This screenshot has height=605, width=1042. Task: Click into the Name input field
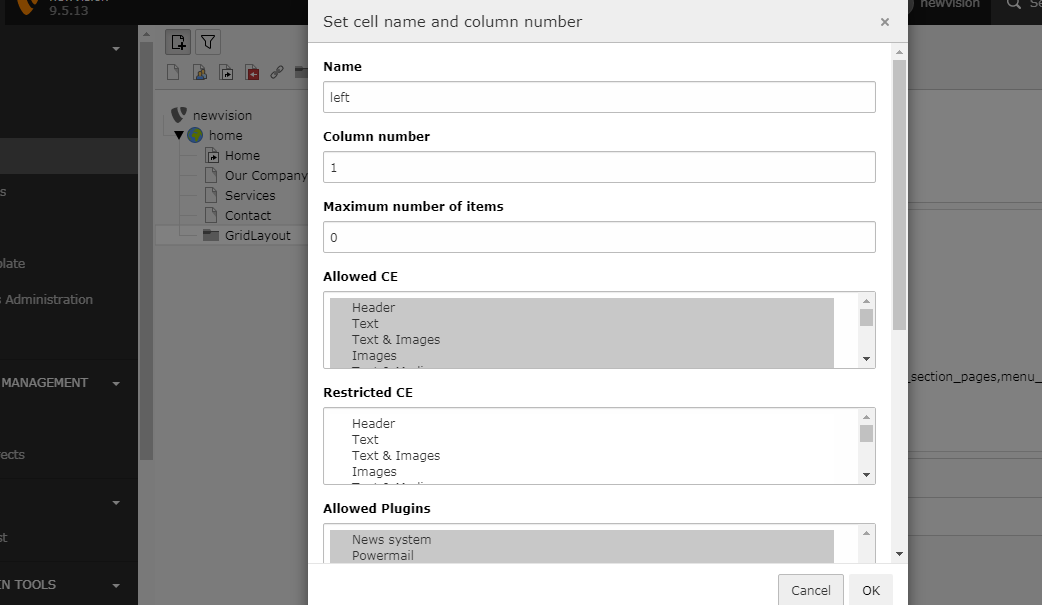599,97
